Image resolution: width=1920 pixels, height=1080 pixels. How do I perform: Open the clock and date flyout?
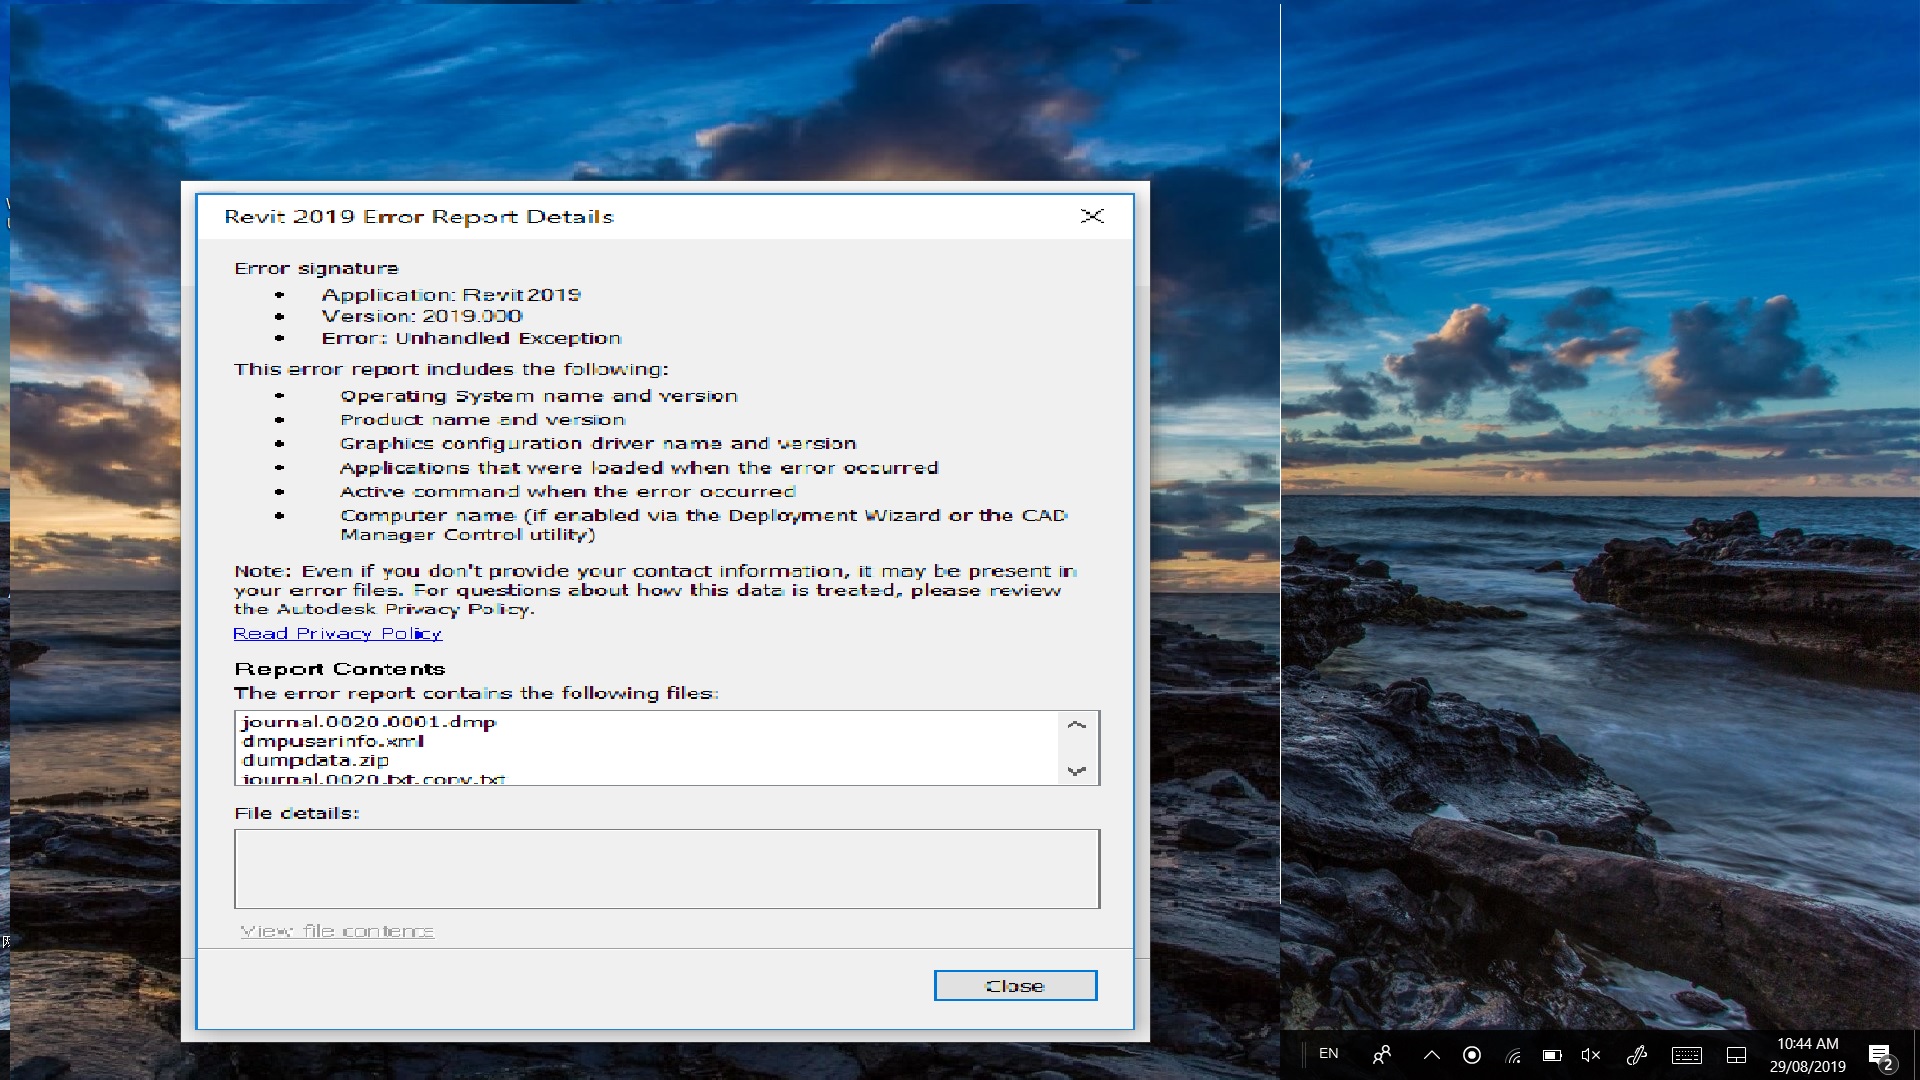click(x=1807, y=1055)
